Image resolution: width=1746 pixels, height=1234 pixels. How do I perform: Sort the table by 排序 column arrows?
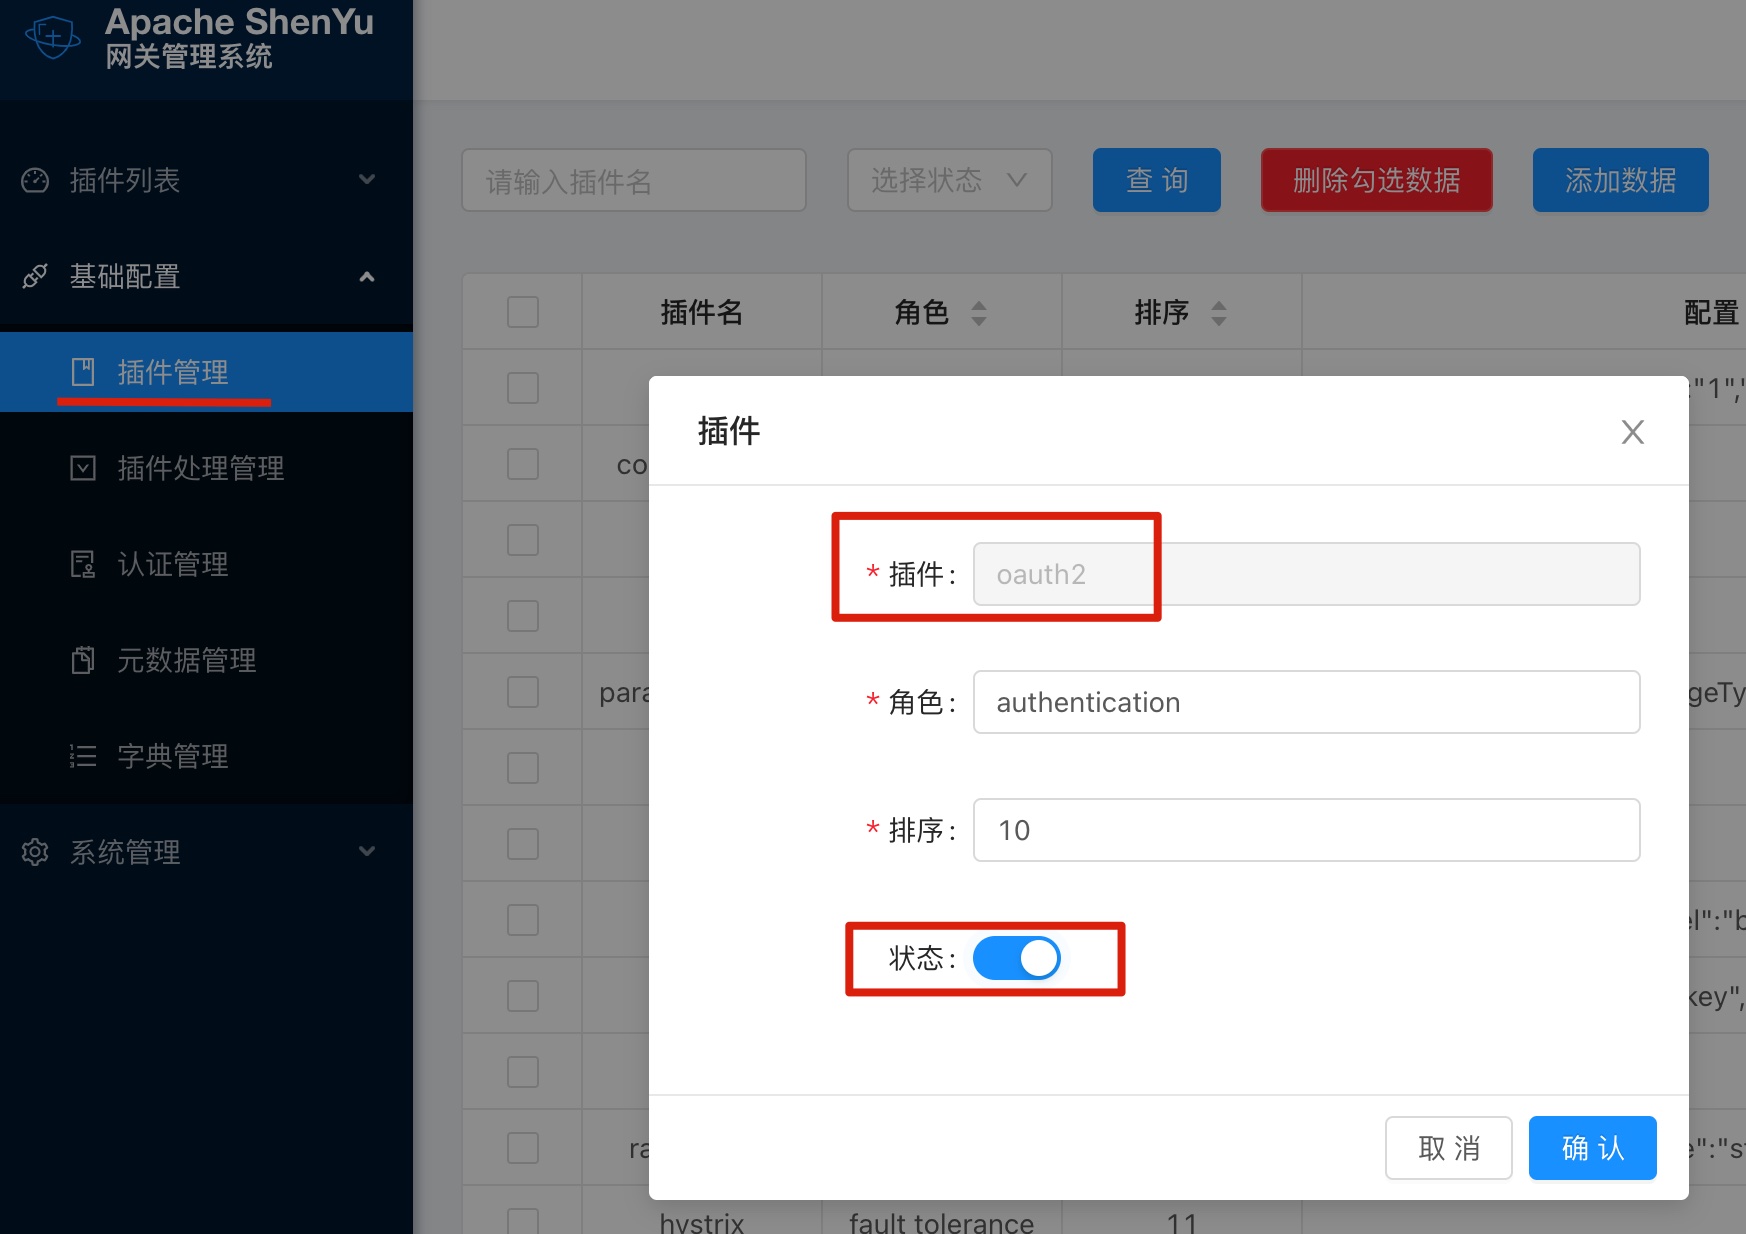coord(1219,312)
